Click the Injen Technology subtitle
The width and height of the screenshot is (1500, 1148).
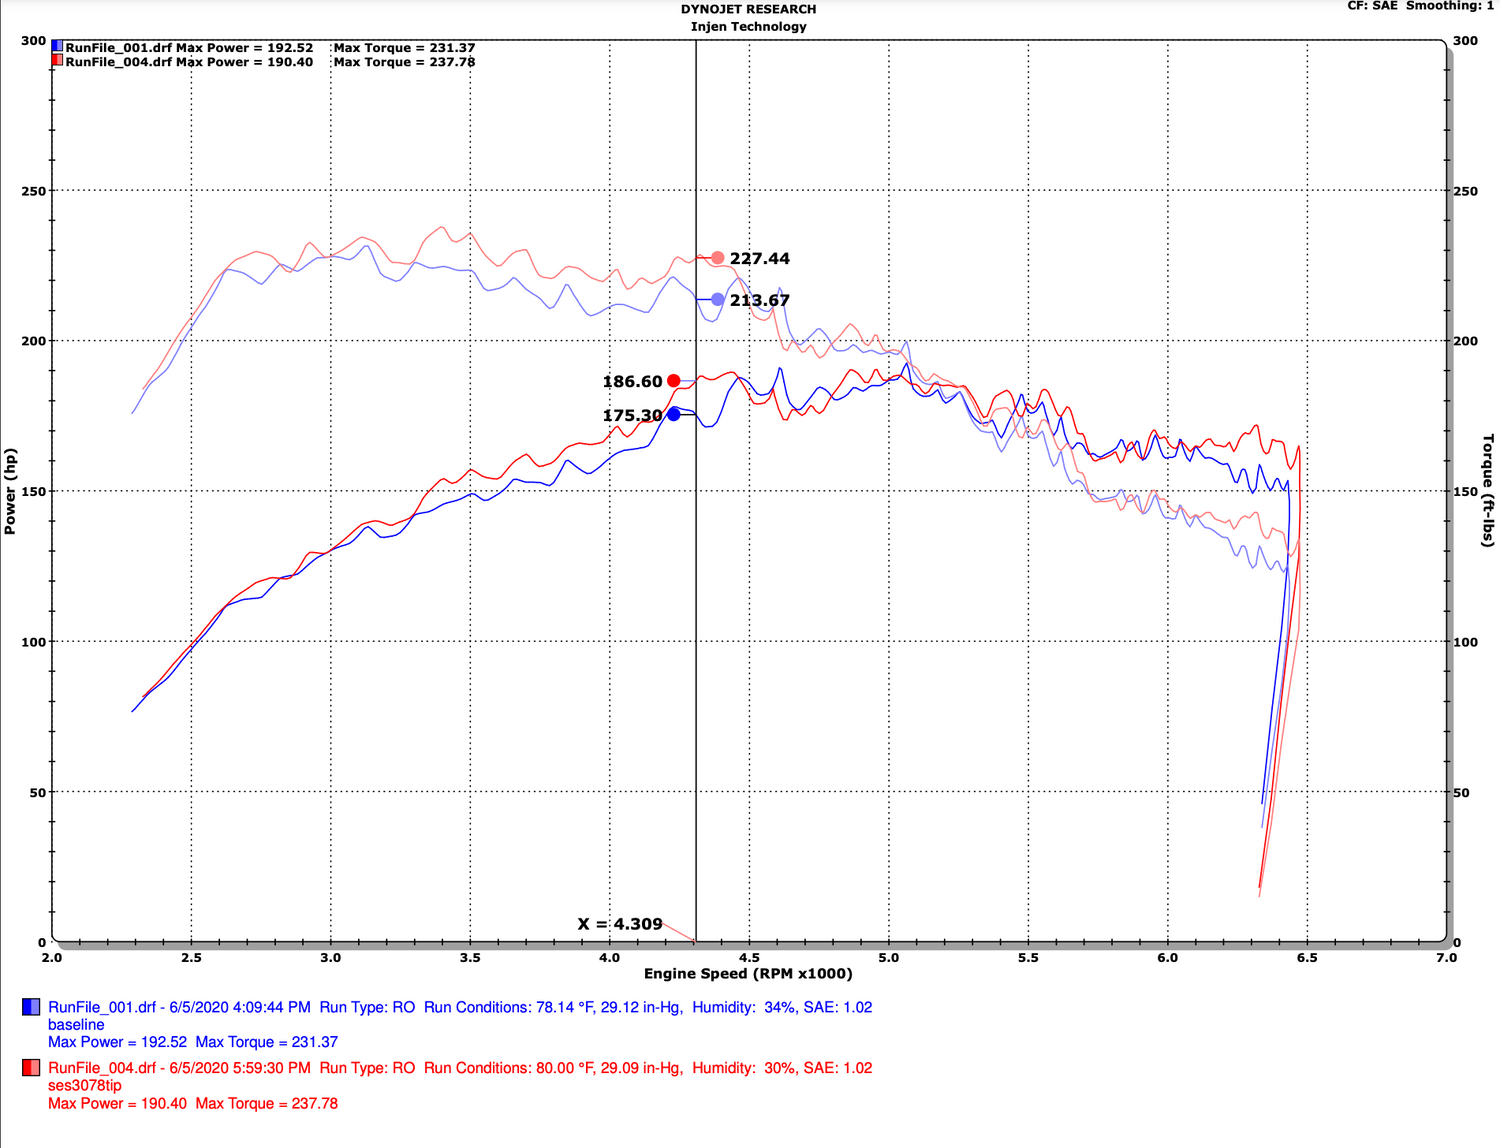(749, 26)
